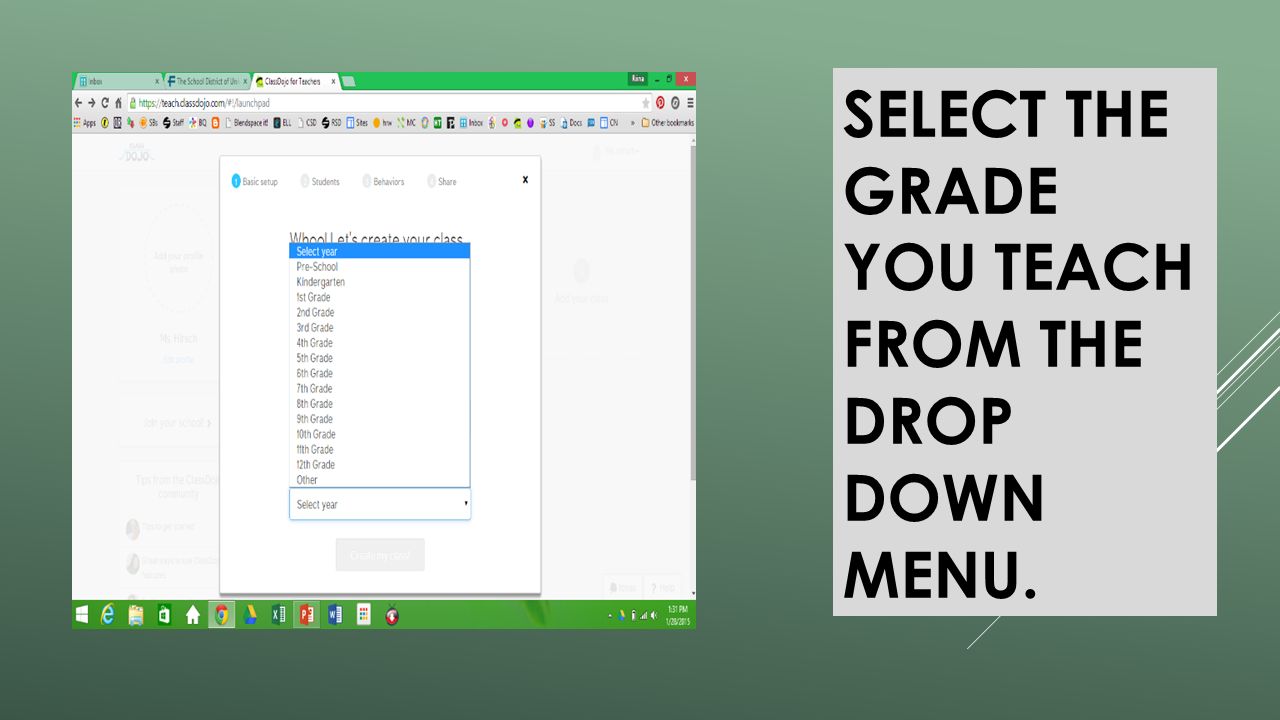Click the Ms. Hirsch profile name

coord(178,339)
